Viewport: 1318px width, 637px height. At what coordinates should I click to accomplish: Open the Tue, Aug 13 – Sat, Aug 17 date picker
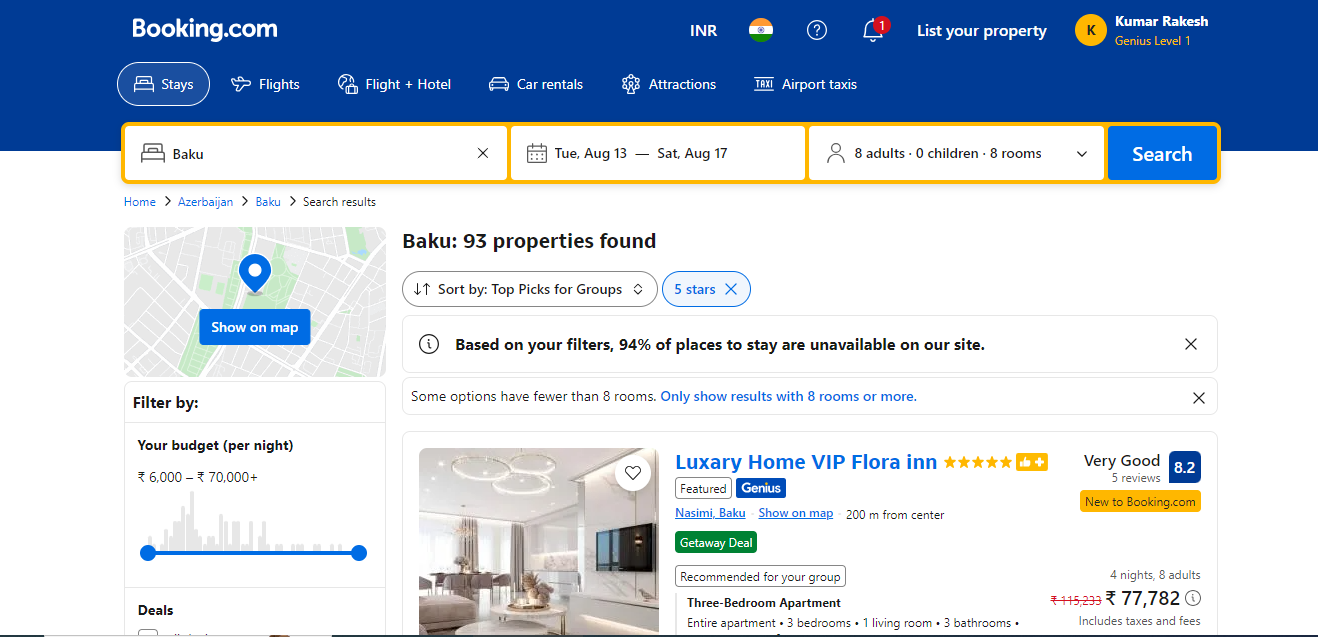[658, 153]
